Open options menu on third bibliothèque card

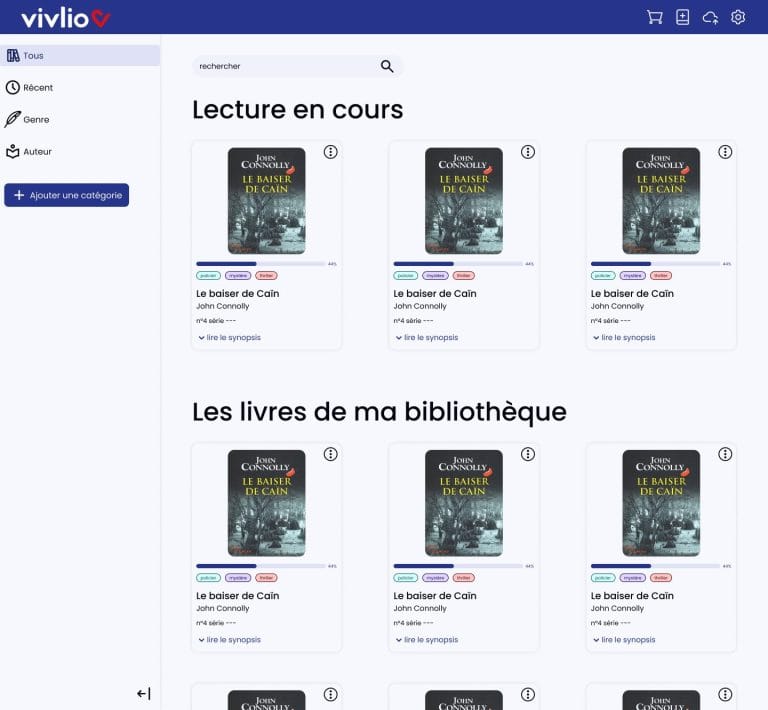(x=725, y=454)
